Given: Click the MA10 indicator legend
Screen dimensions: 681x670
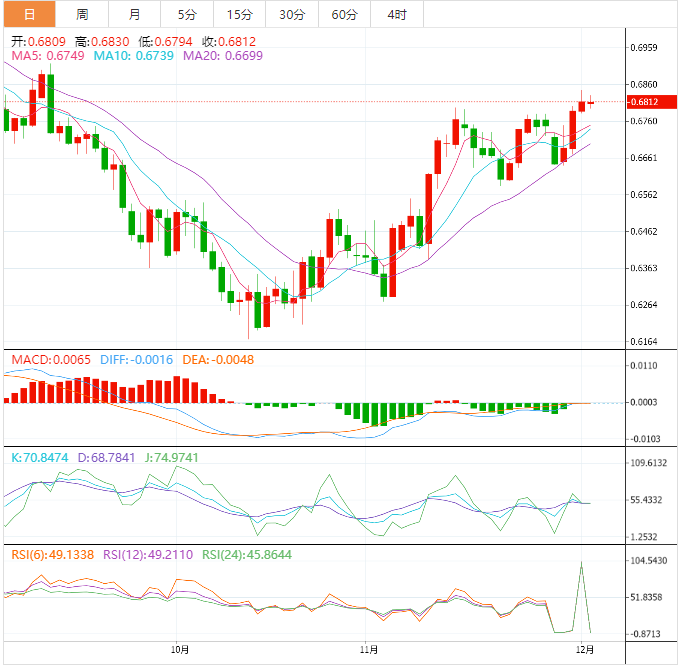Looking at the screenshot, I should (134, 56).
